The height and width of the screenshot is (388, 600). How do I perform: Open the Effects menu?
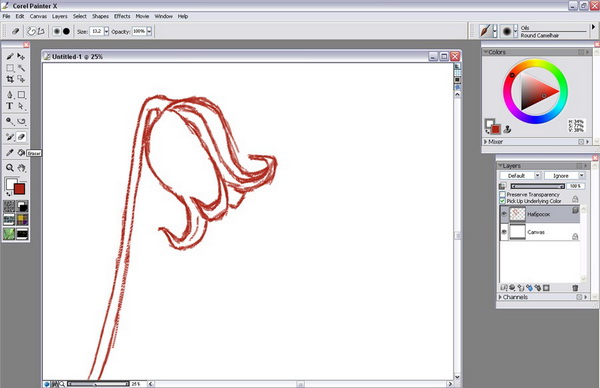click(122, 16)
